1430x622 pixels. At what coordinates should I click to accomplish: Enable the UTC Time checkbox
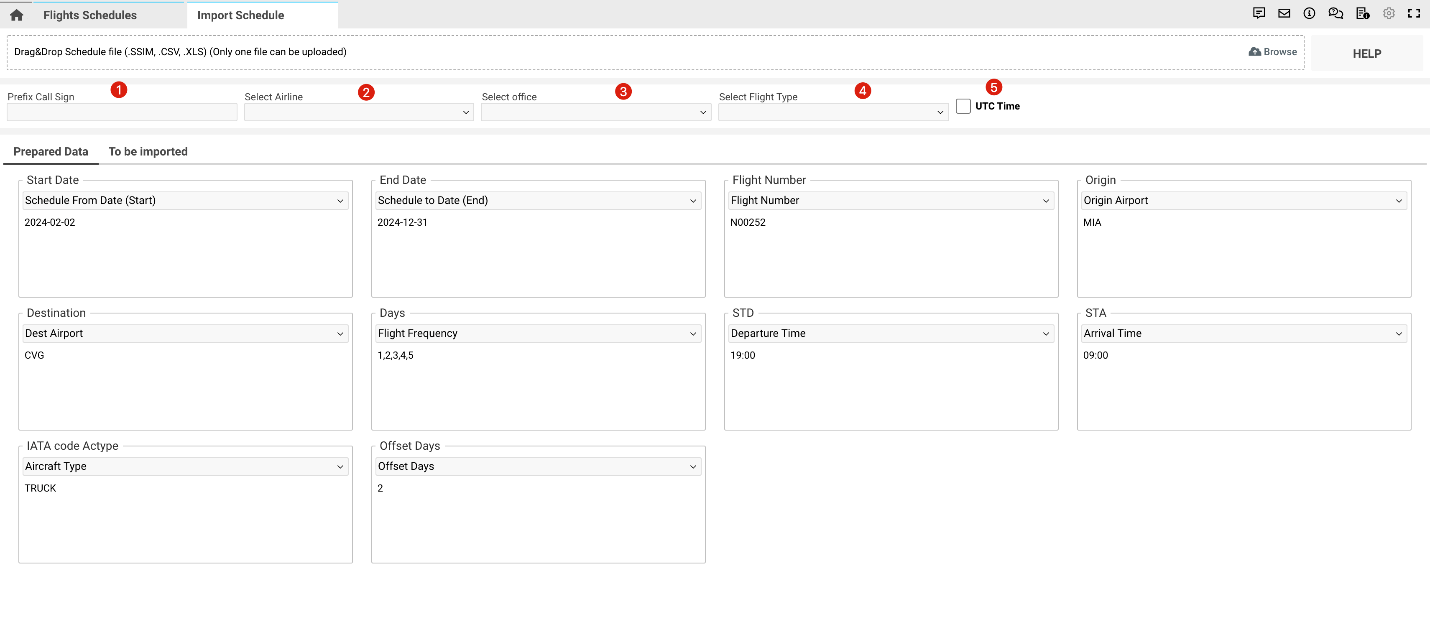964,106
